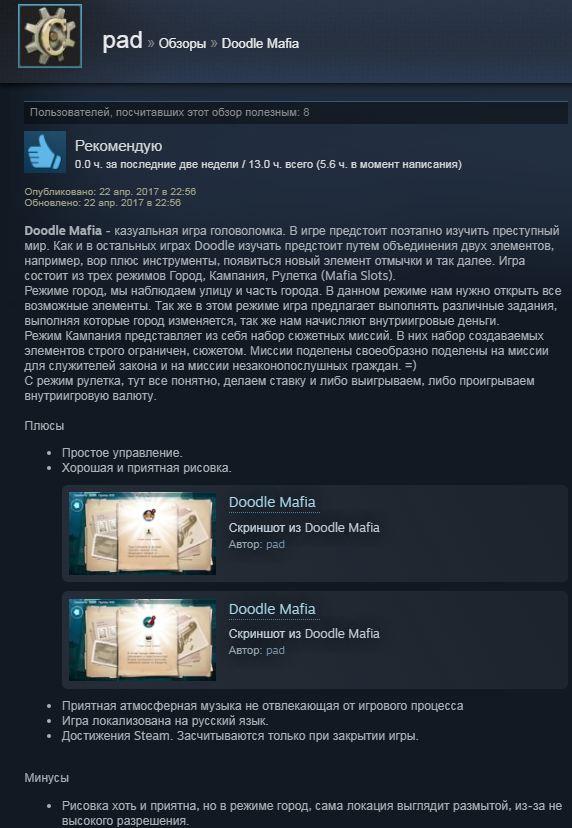572x828 pixels.
Task: Click the Обновлено date line
Action: tap(102, 203)
